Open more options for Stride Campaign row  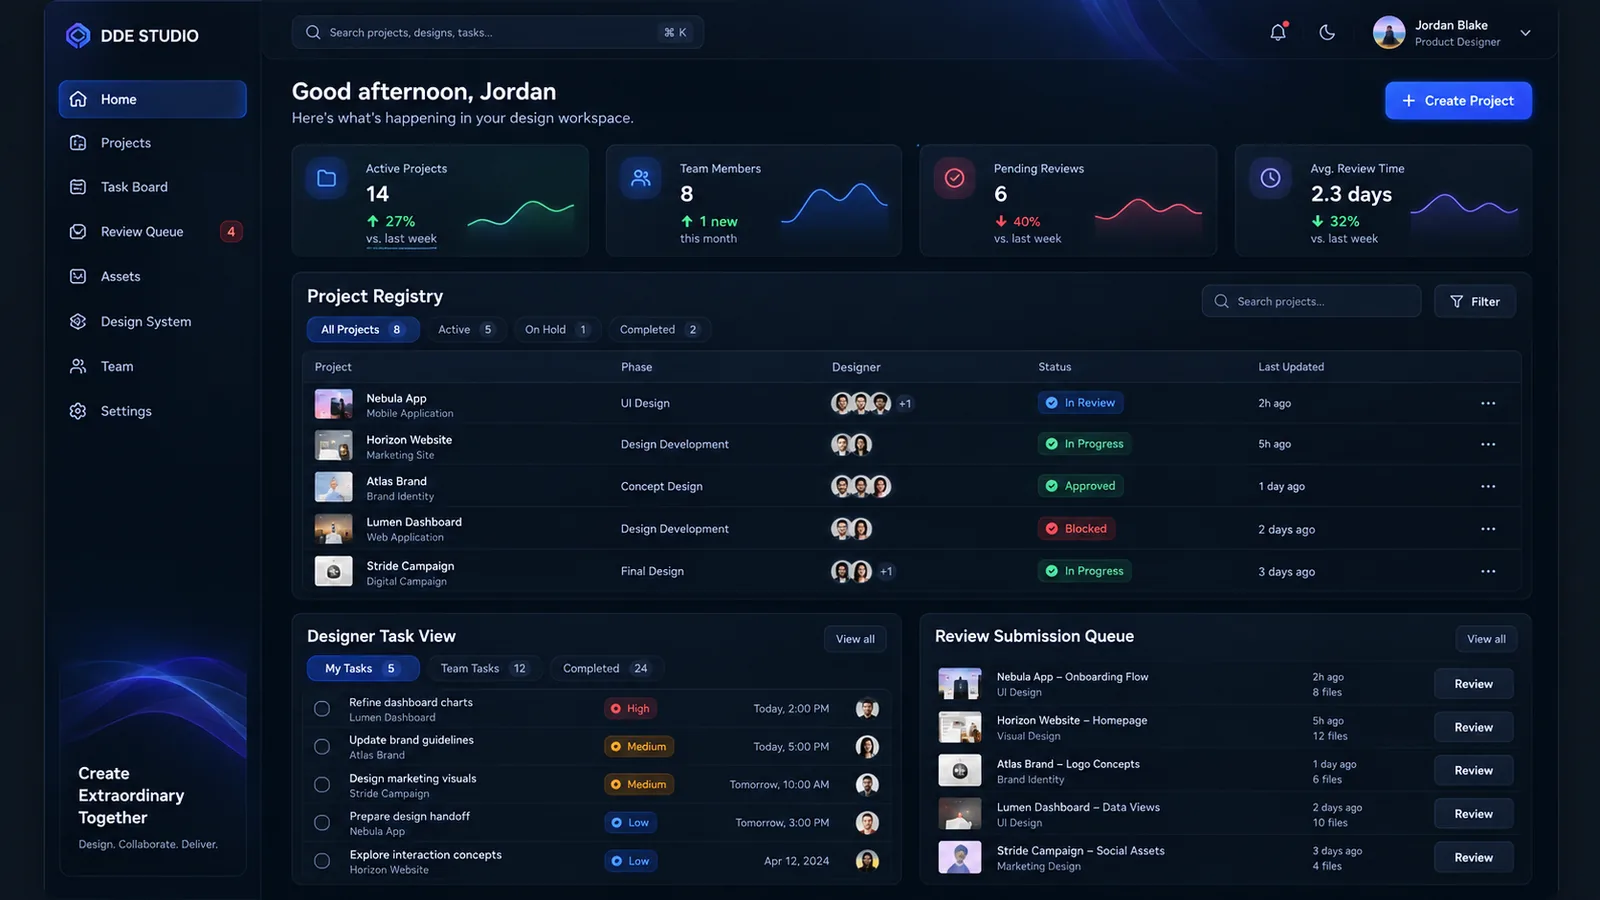click(1488, 571)
